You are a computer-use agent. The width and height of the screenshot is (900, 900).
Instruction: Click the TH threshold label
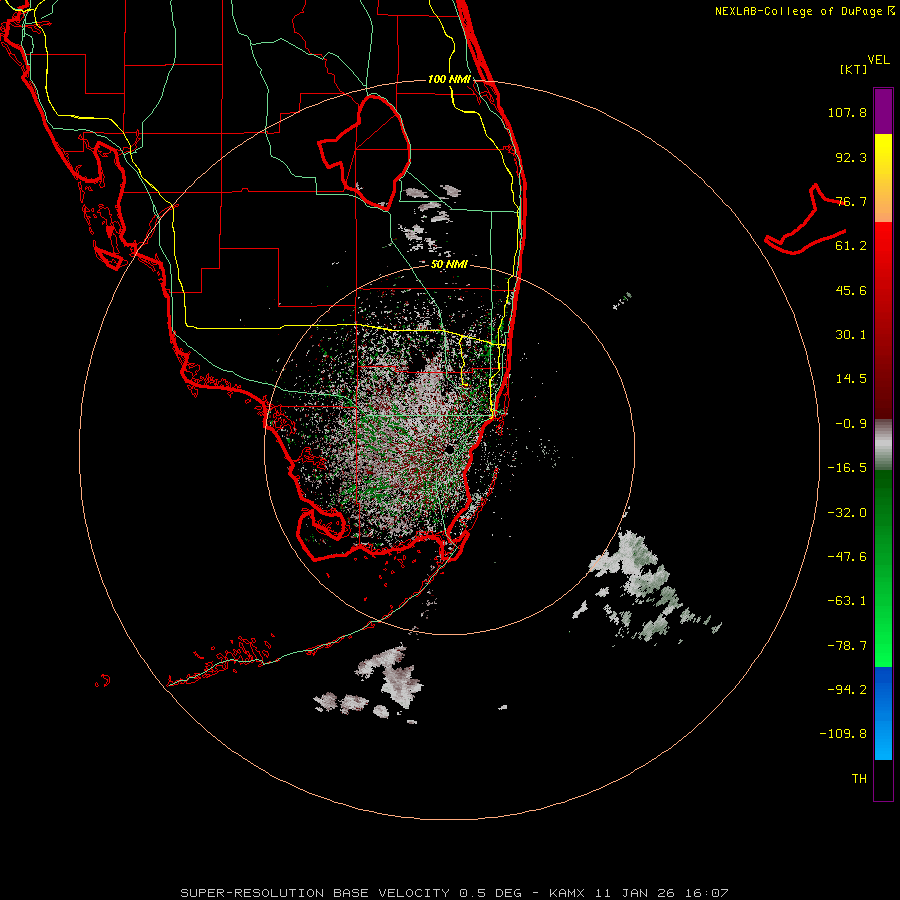[859, 779]
